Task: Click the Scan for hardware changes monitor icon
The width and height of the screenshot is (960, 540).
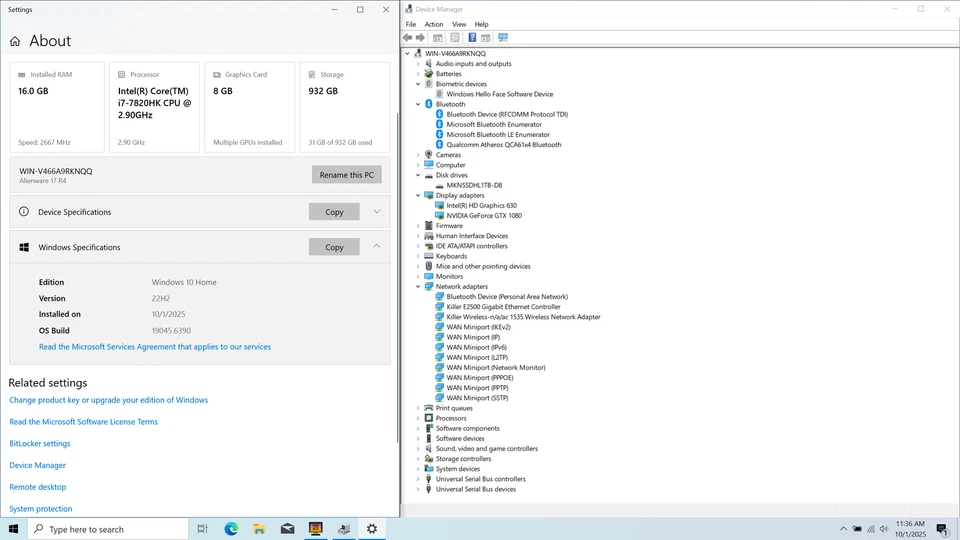Action: [x=503, y=38]
